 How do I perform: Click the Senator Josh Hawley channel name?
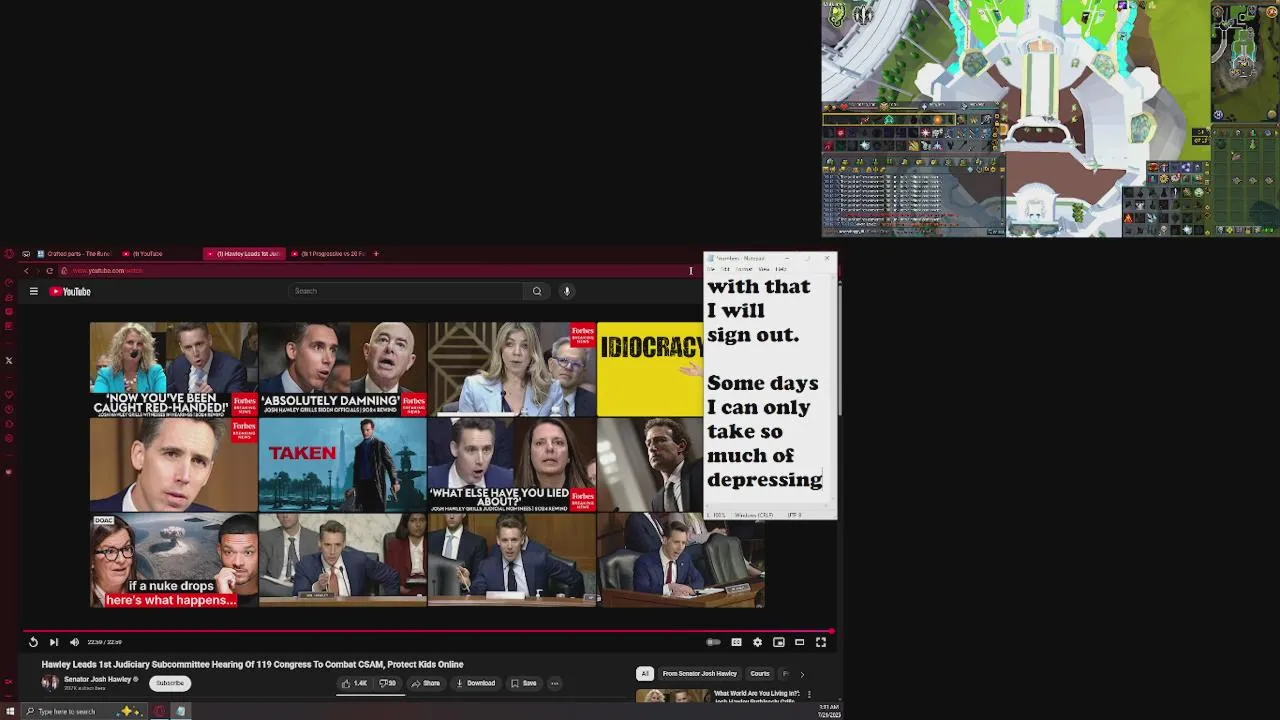tap(98, 679)
